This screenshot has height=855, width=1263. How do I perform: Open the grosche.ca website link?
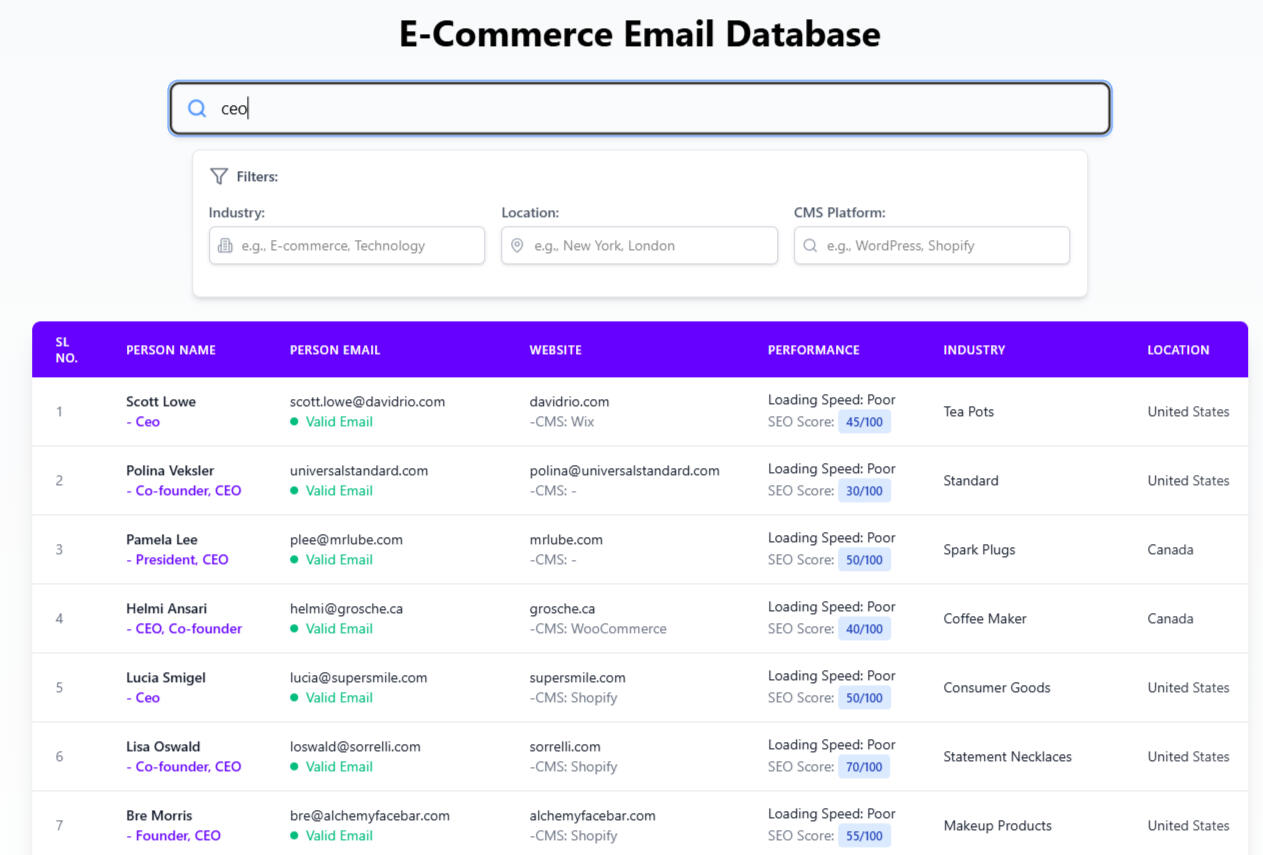pos(562,609)
